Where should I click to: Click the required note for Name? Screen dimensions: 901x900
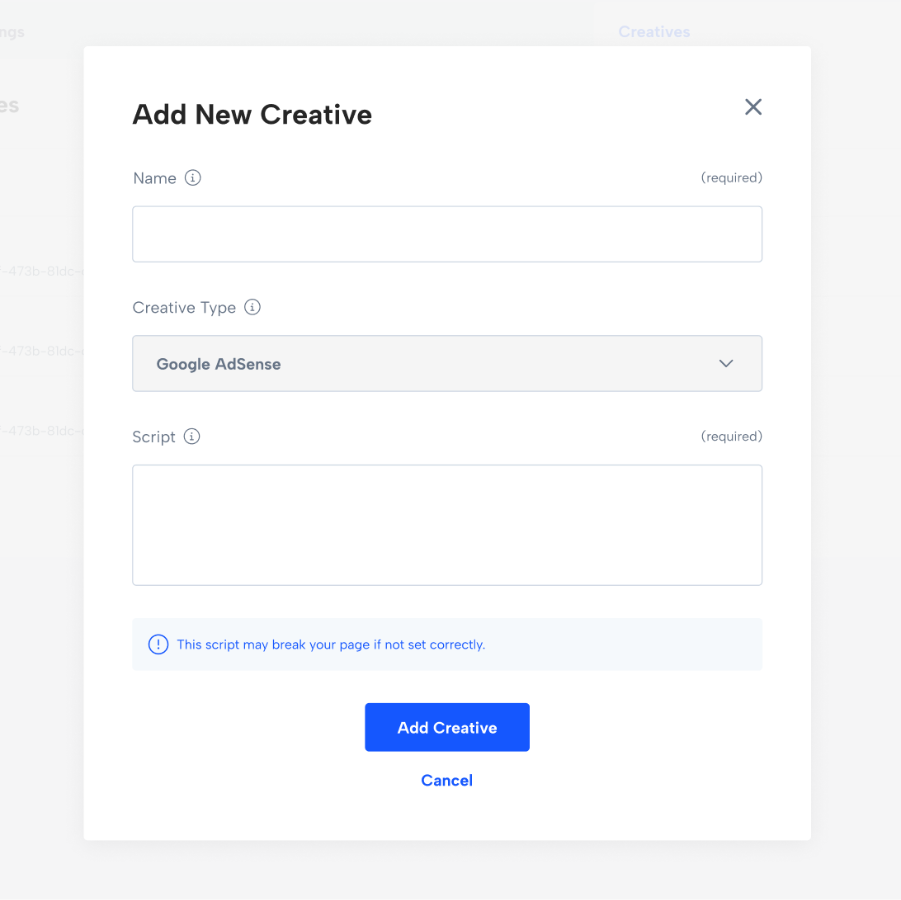(731, 178)
